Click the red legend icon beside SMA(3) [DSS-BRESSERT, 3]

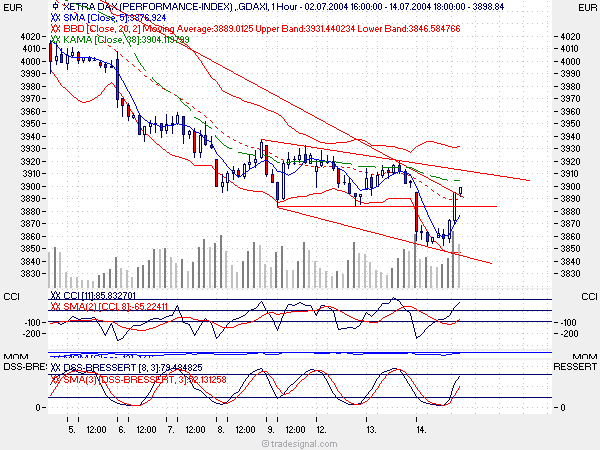click(x=55, y=379)
